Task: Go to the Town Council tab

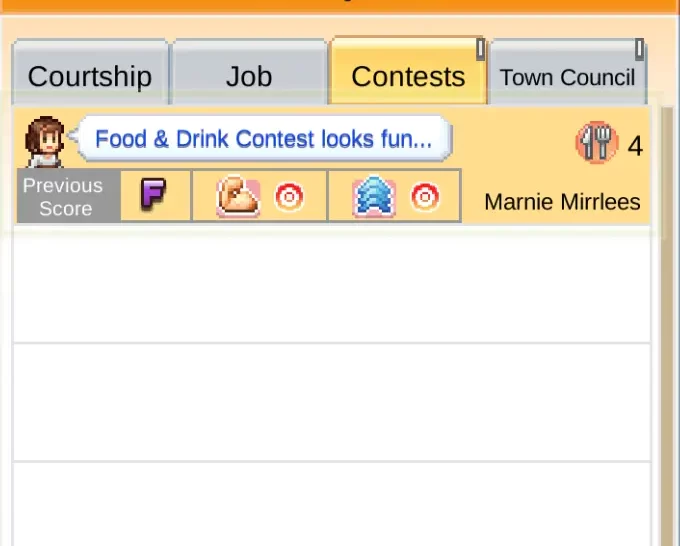Action: pos(567,77)
